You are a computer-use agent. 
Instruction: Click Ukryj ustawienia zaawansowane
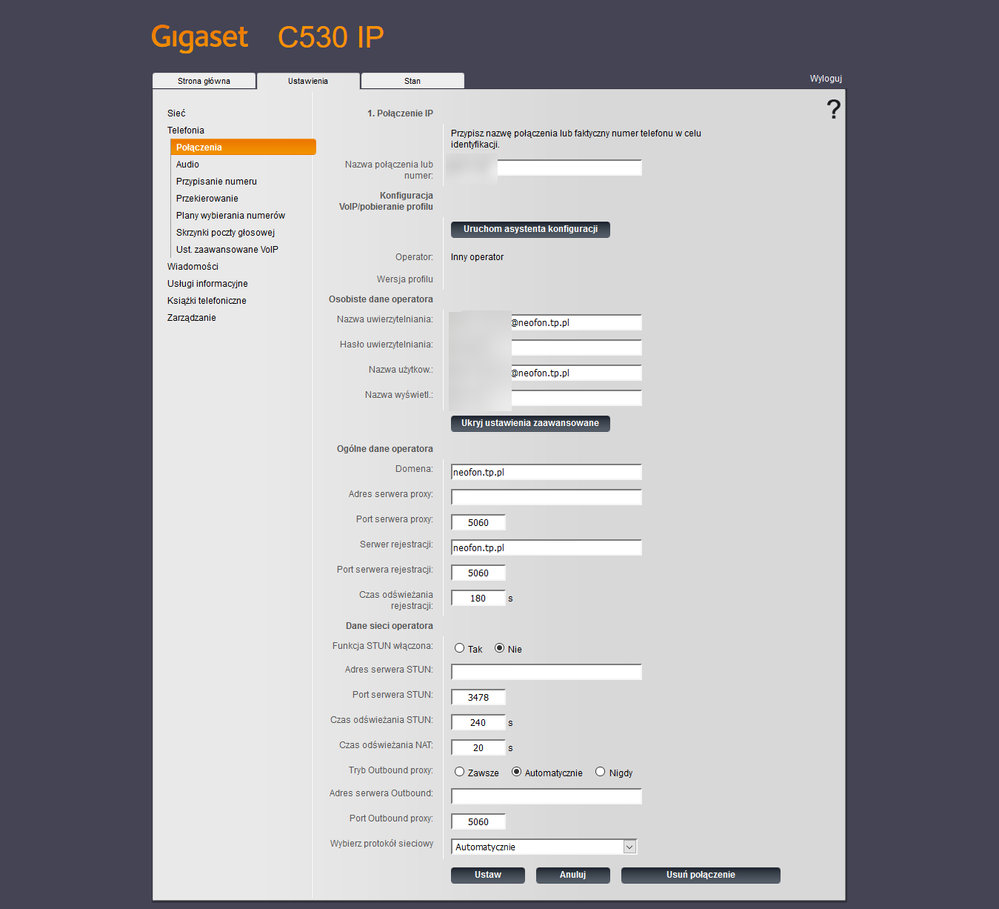coord(529,423)
